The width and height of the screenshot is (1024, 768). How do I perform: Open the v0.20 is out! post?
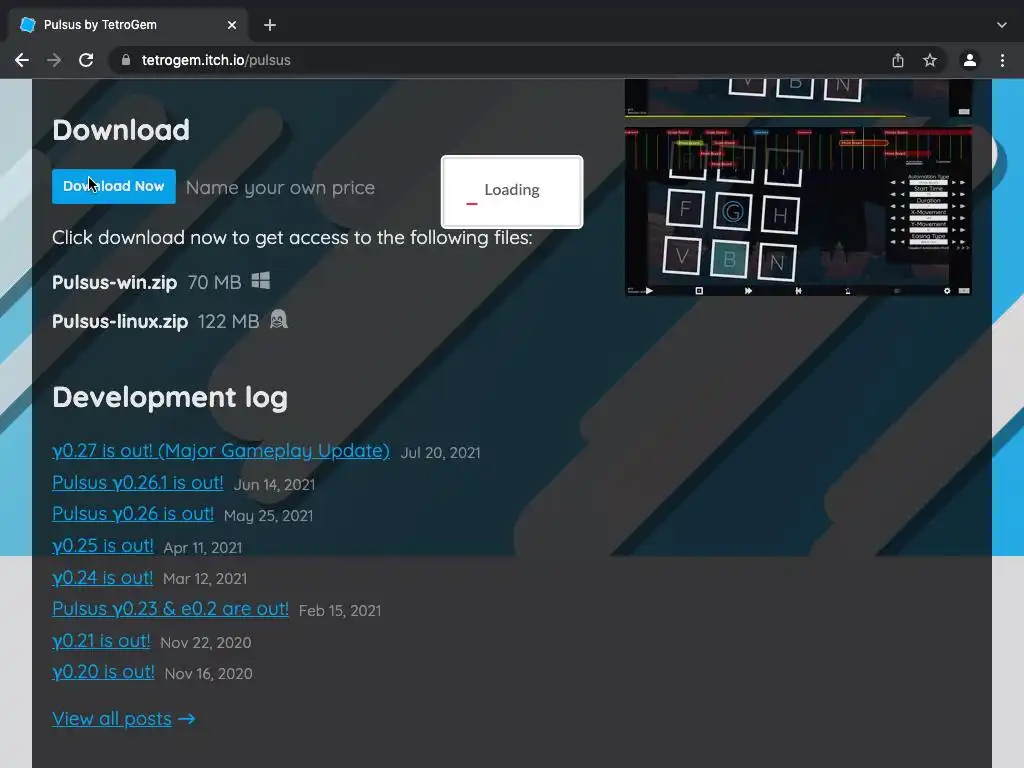point(103,672)
